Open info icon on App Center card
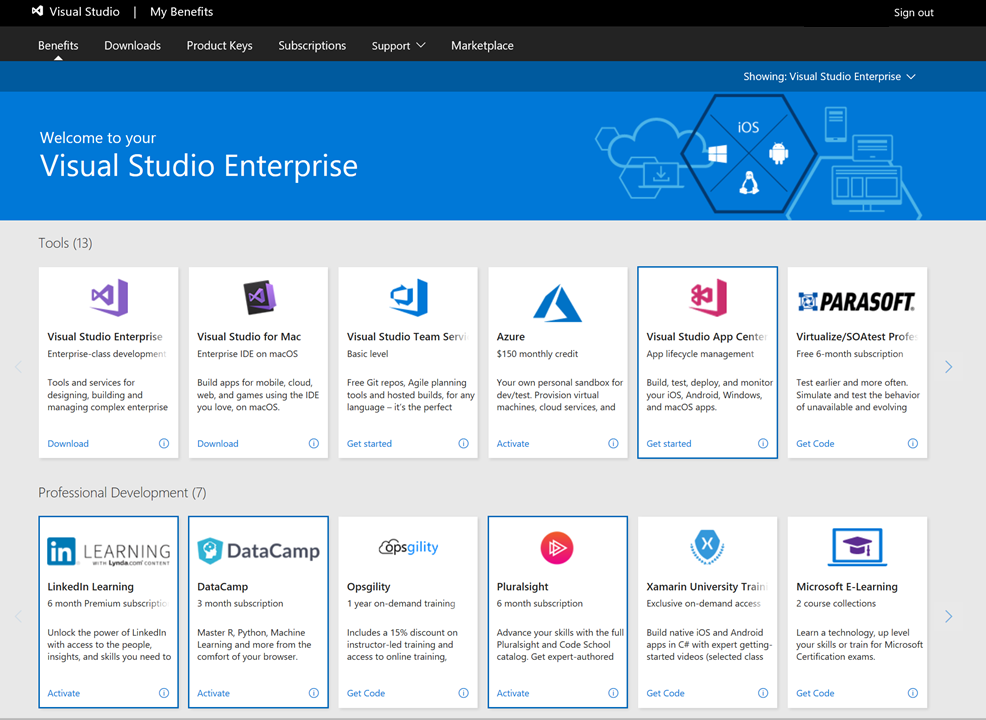The height and width of the screenshot is (720, 986). (x=763, y=443)
